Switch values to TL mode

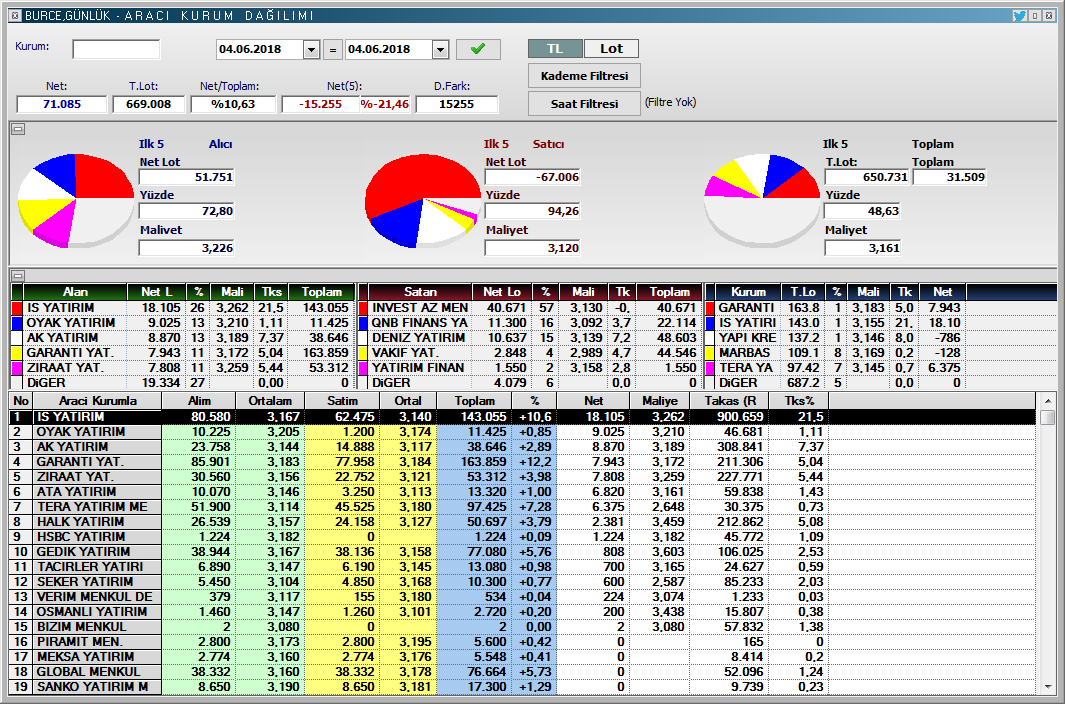(x=555, y=49)
